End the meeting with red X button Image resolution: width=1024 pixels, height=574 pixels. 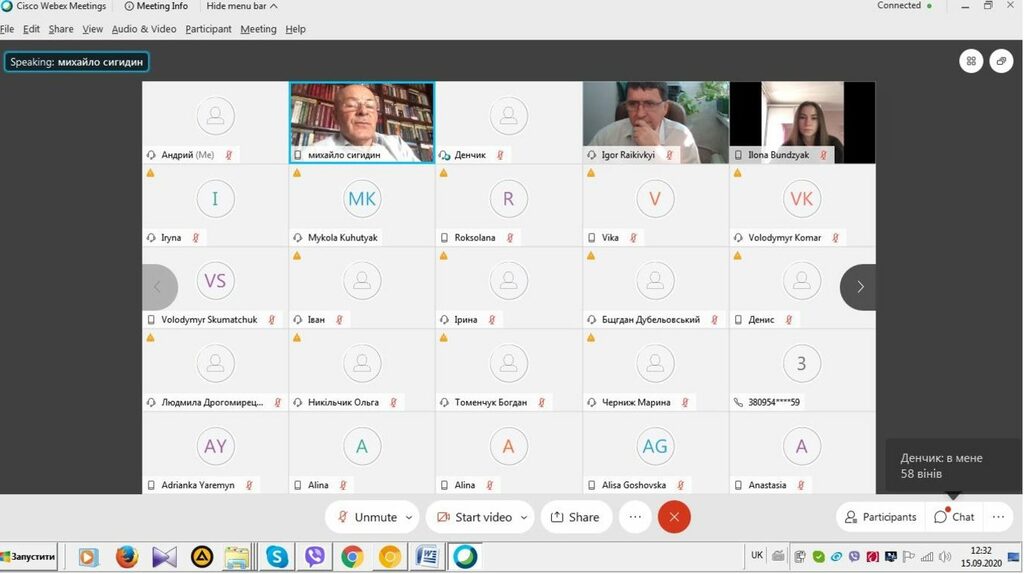click(x=674, y=517)
